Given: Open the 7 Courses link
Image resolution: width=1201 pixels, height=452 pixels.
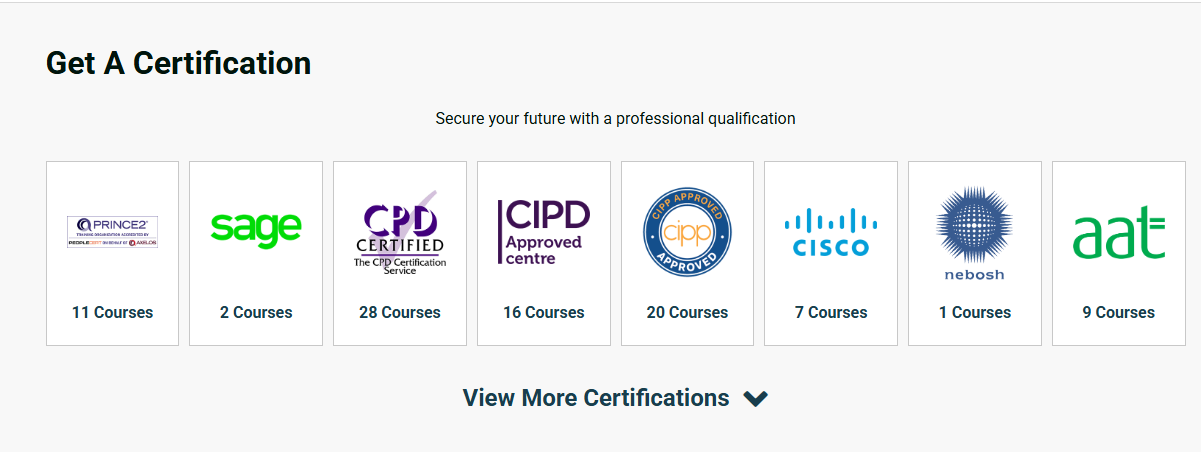Looking at the screenshot, I should (x=831, y=312).
